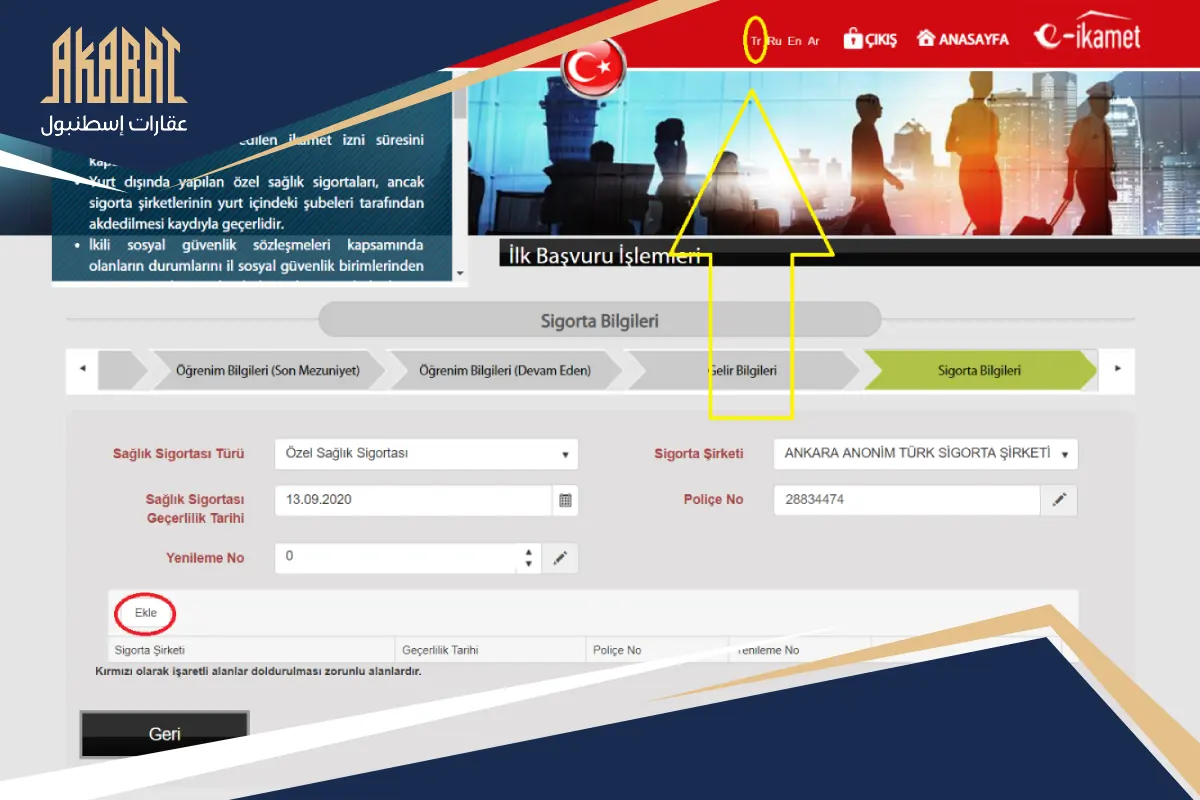Open the Öğrenim Bilgileri (Son Mezuniyet) step
1200x800 pixels.
point(267,370)
